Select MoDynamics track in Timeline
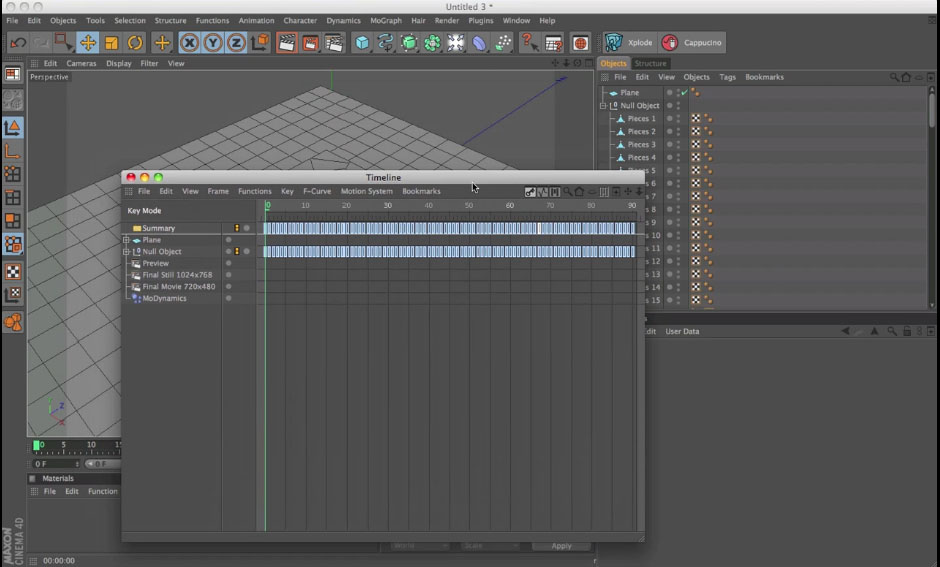940x567 pixels. pos(164,298)
